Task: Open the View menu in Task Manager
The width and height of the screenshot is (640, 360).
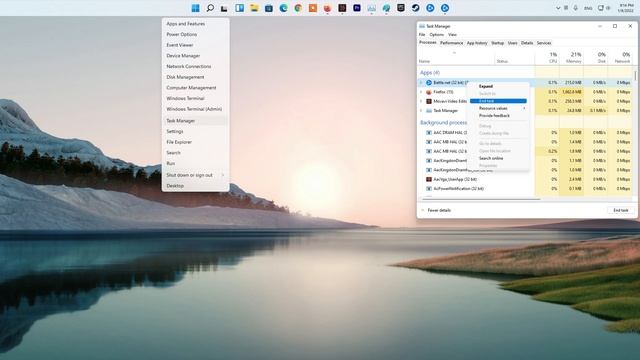Action: (x=452, y=35)
